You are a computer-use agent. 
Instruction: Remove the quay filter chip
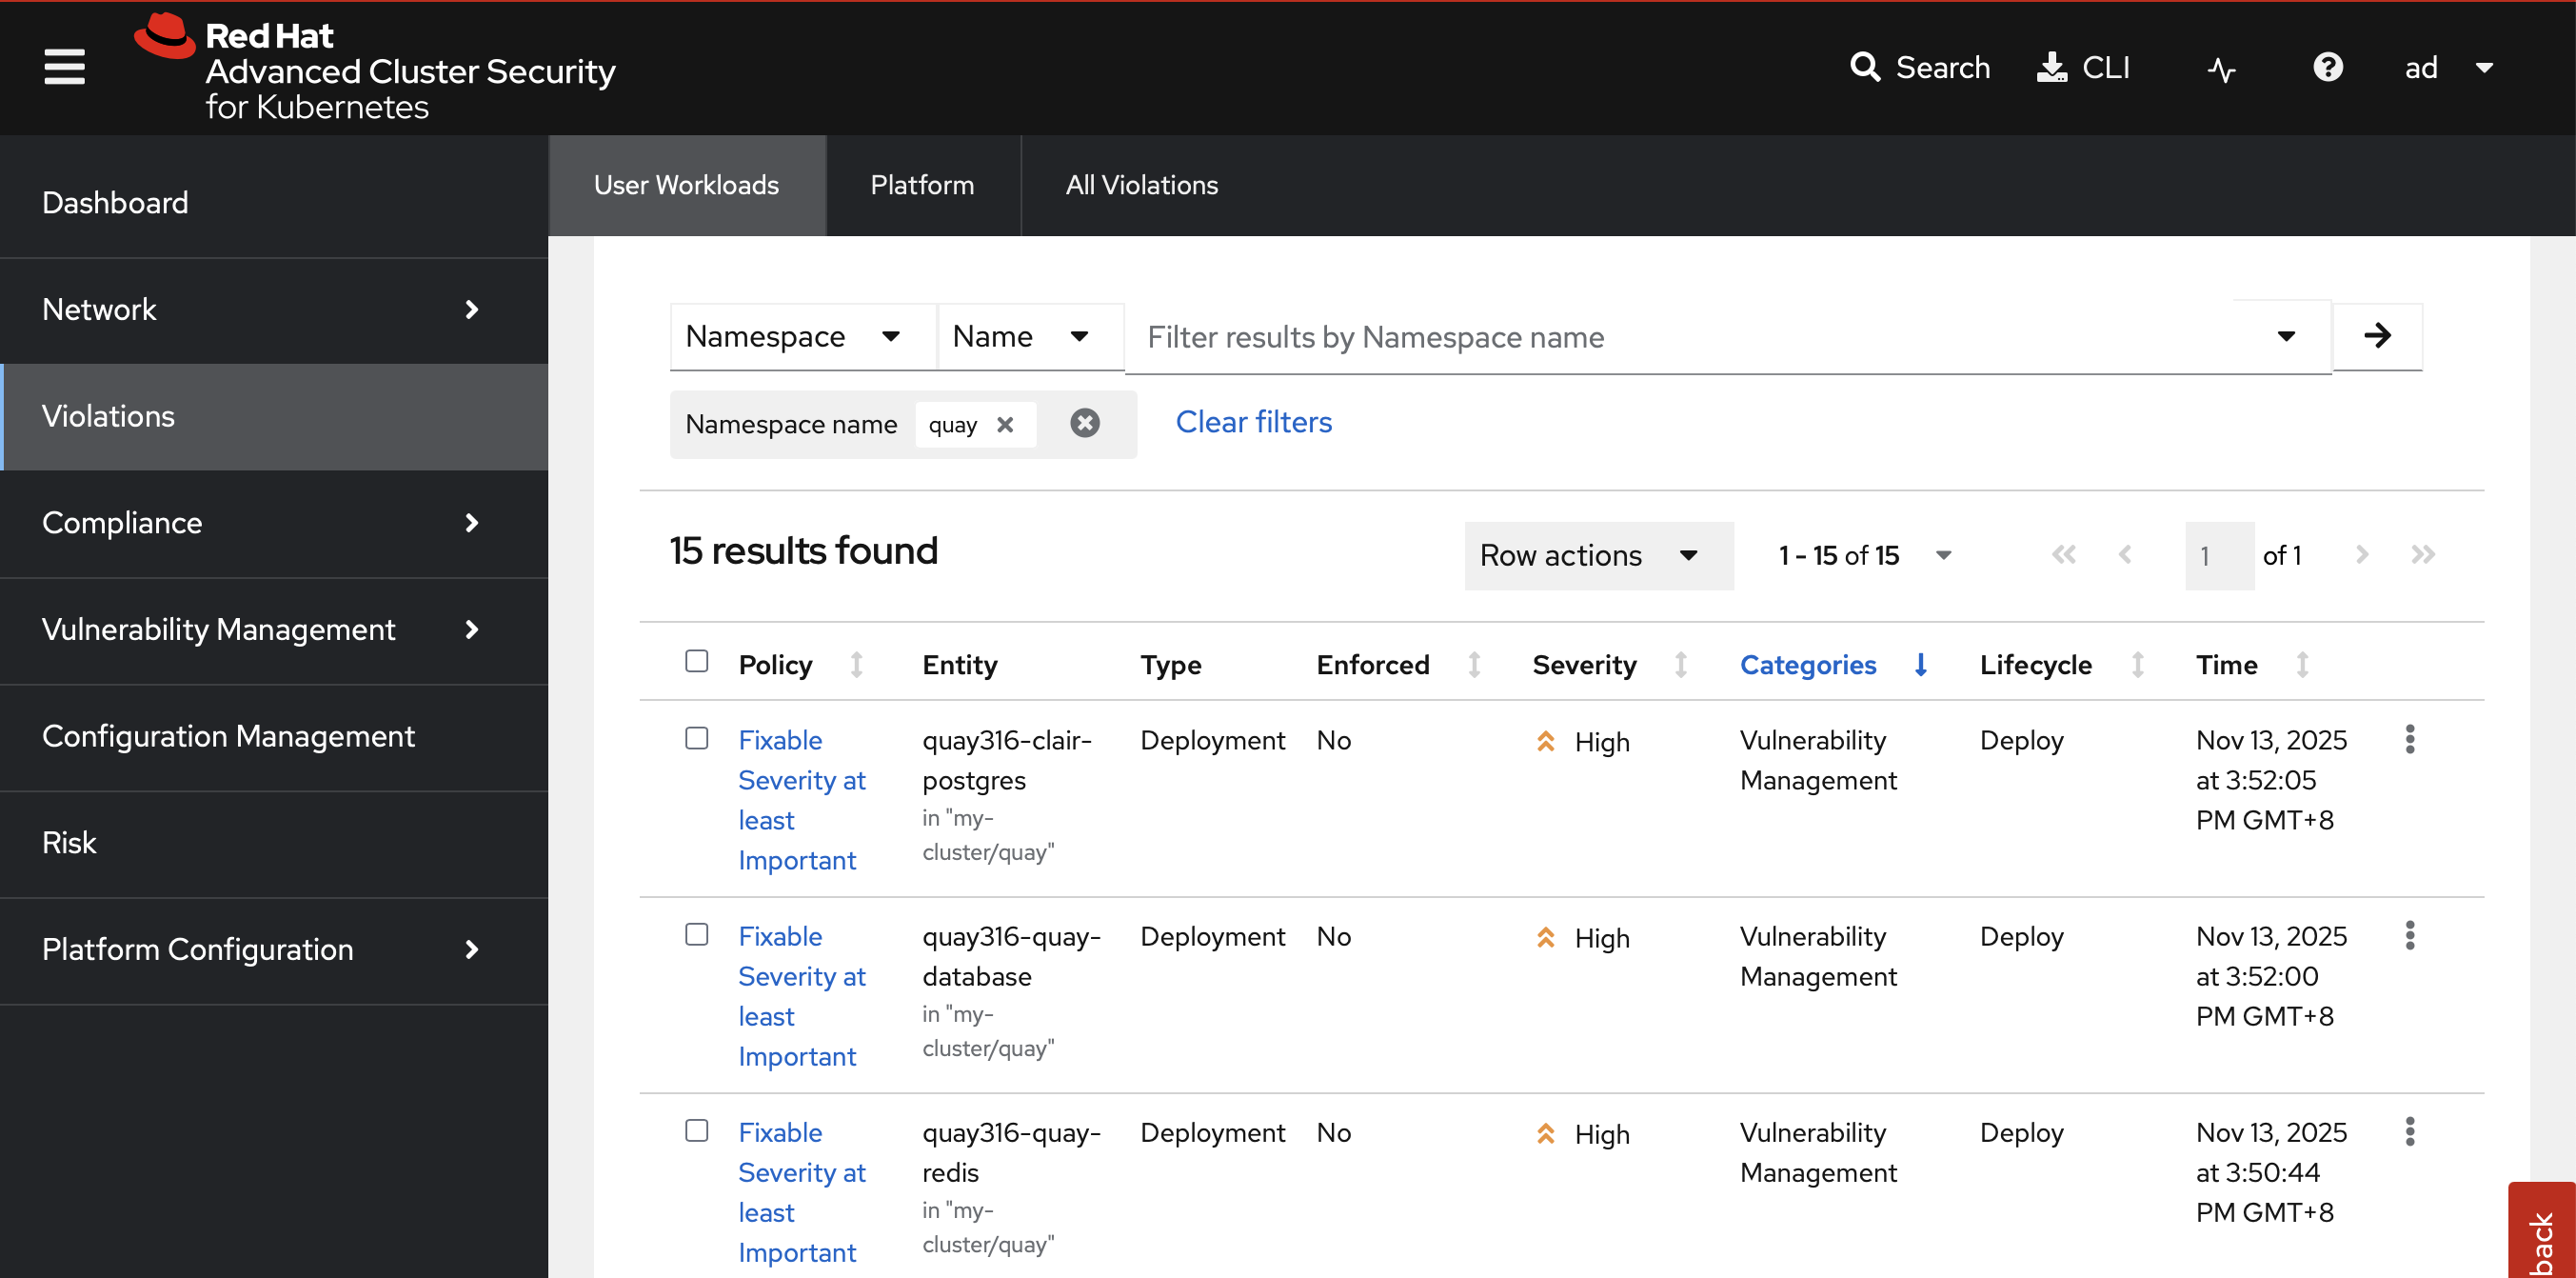(x=1005, y=425)
